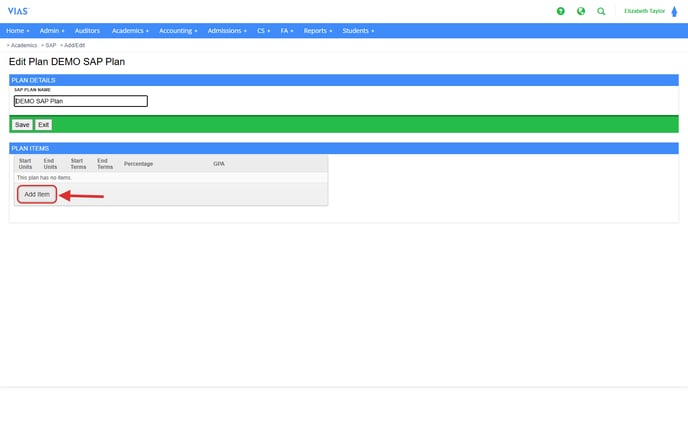Click the blue flame logo icon
This screenshot has height=421, width=688.
point(674,11)
